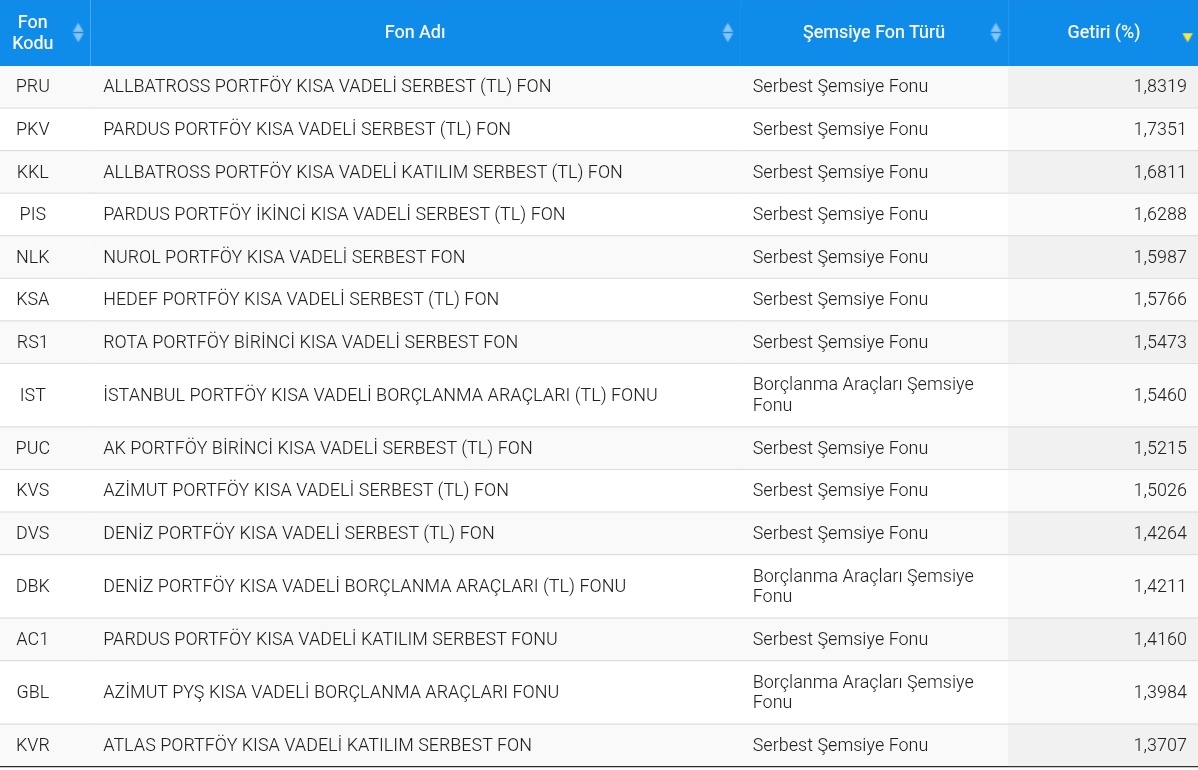Click Borçlanma Araçları Şemsiye Fonu in GBL row

[863, 692]
